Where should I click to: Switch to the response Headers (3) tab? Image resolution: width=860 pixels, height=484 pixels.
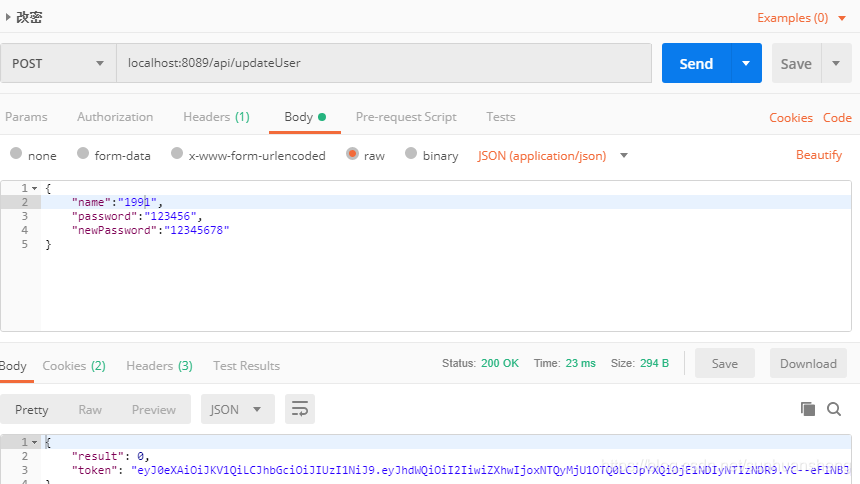[159, 365]
